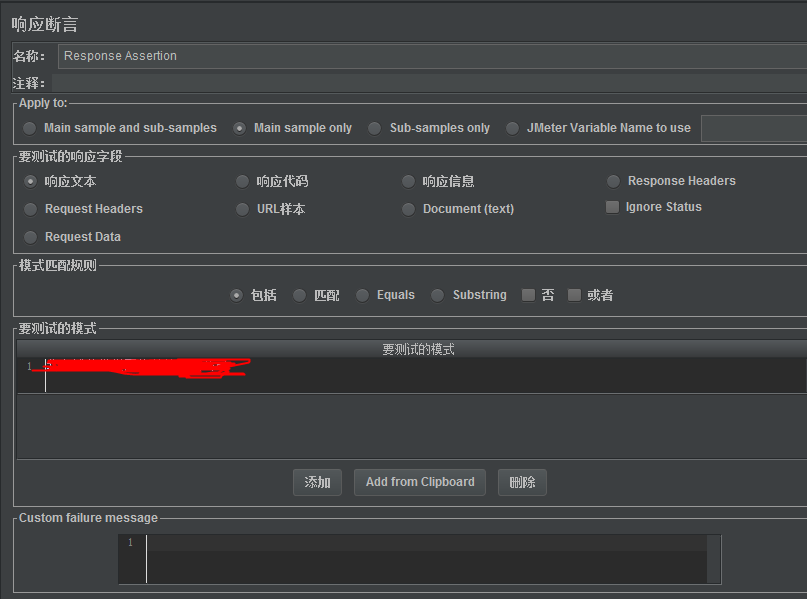The height and width of the screenshot is (599, 807).
Task: Select 响应代码 response field radio
Action: [x=242, y=181]
